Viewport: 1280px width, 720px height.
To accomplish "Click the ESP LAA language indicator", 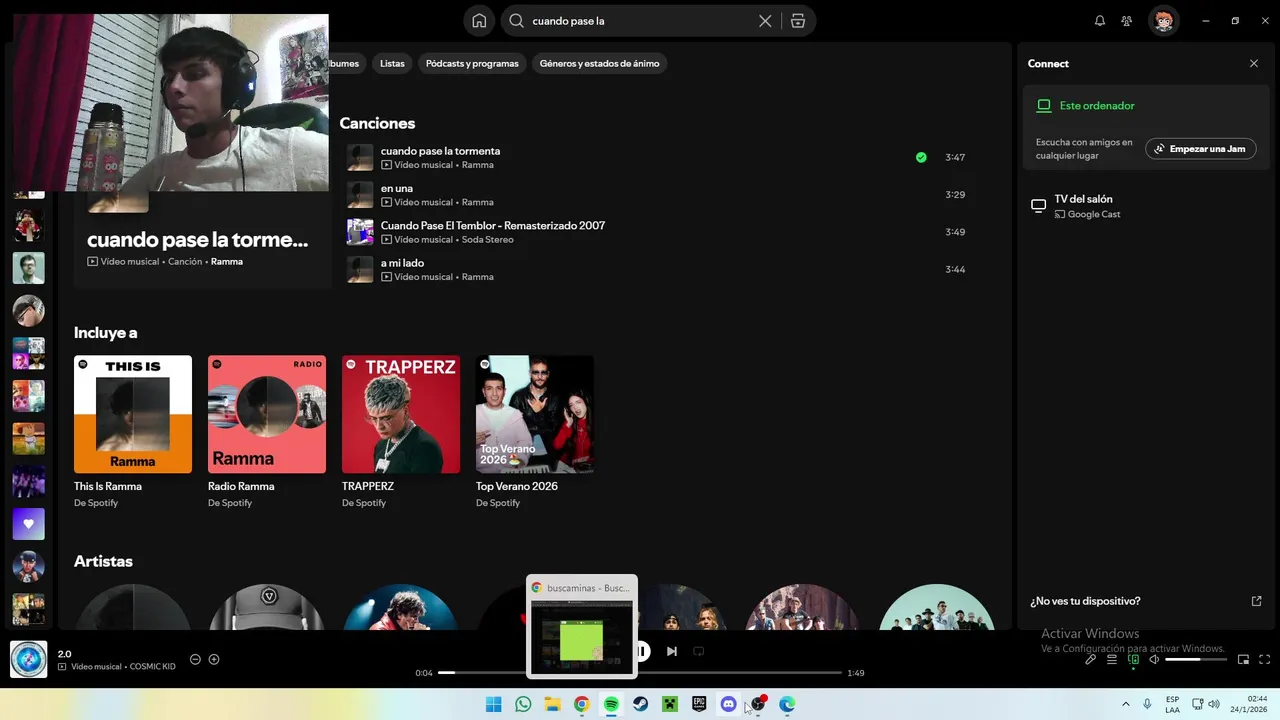I will 1172,704.
